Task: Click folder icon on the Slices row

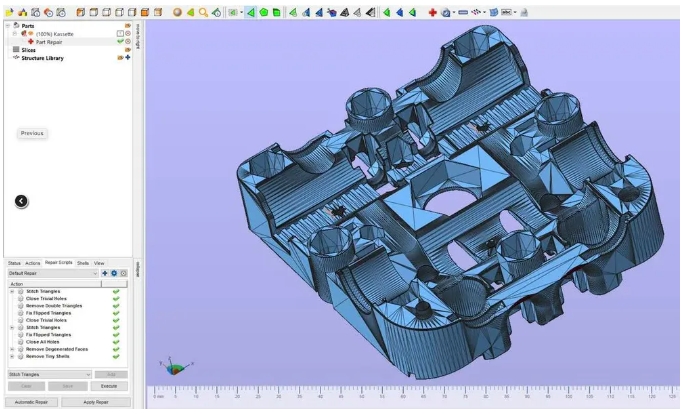Action: 128,49
